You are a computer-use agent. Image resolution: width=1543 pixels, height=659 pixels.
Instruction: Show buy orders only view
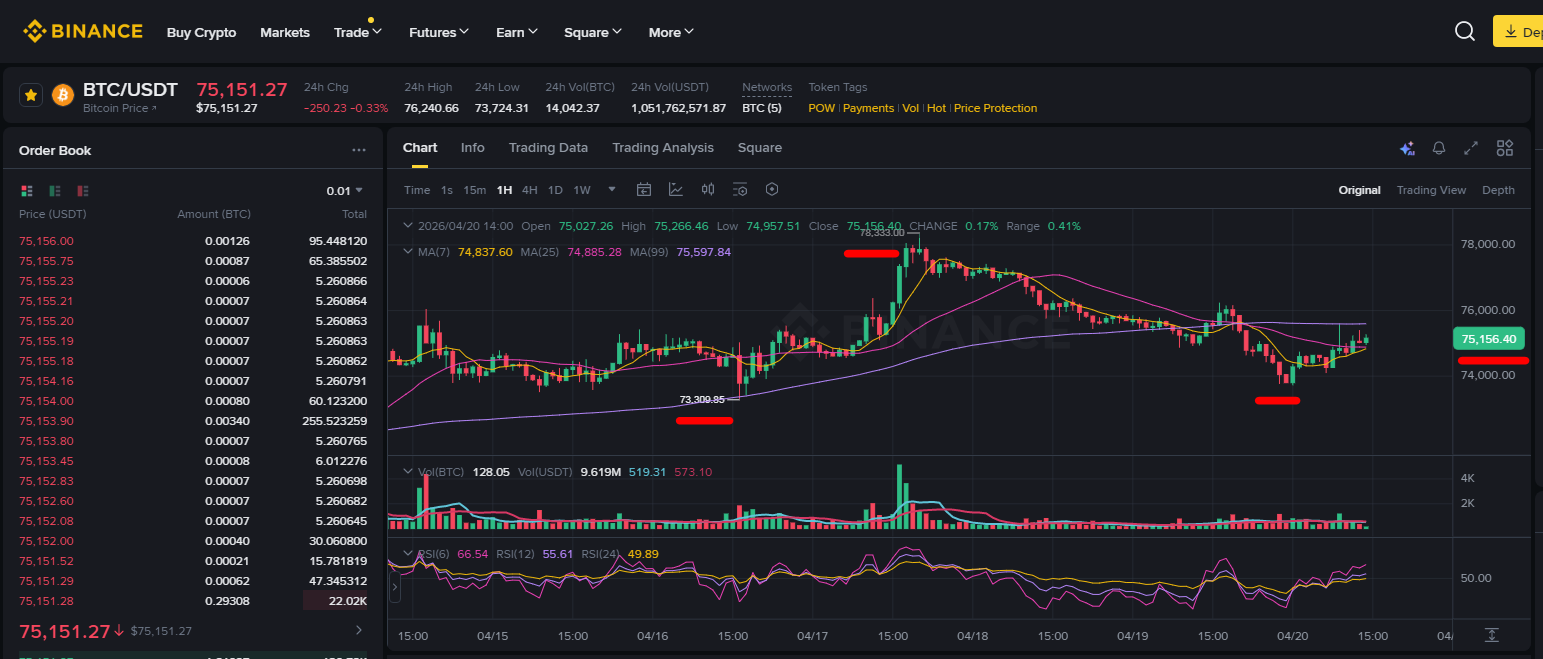(55, 190)
